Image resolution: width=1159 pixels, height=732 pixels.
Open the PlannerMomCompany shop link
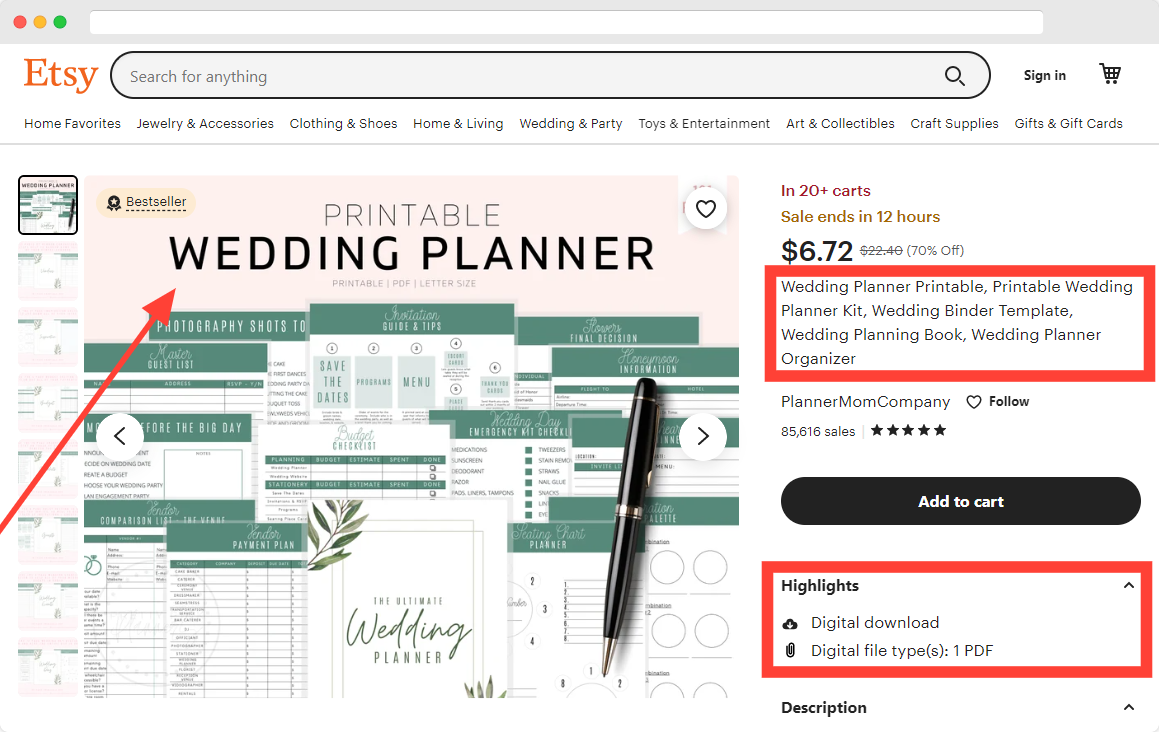click(865, 401)
